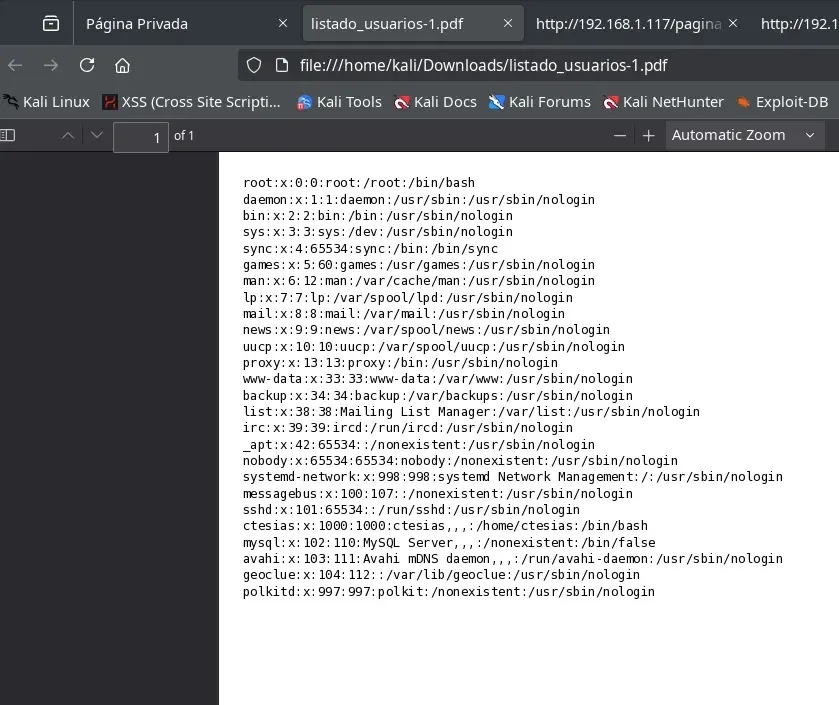Click the shield tracking protection icon

click(254, 65)
